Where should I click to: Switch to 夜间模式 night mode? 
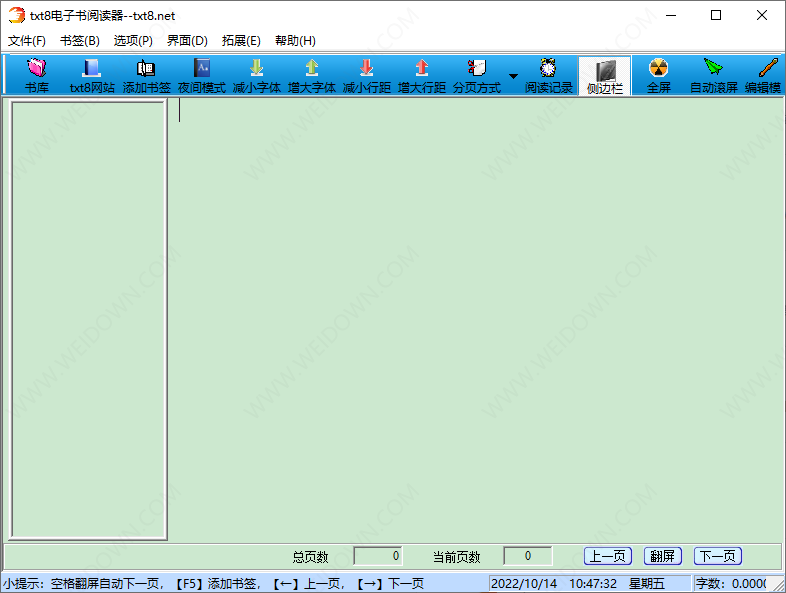(202, 75)
